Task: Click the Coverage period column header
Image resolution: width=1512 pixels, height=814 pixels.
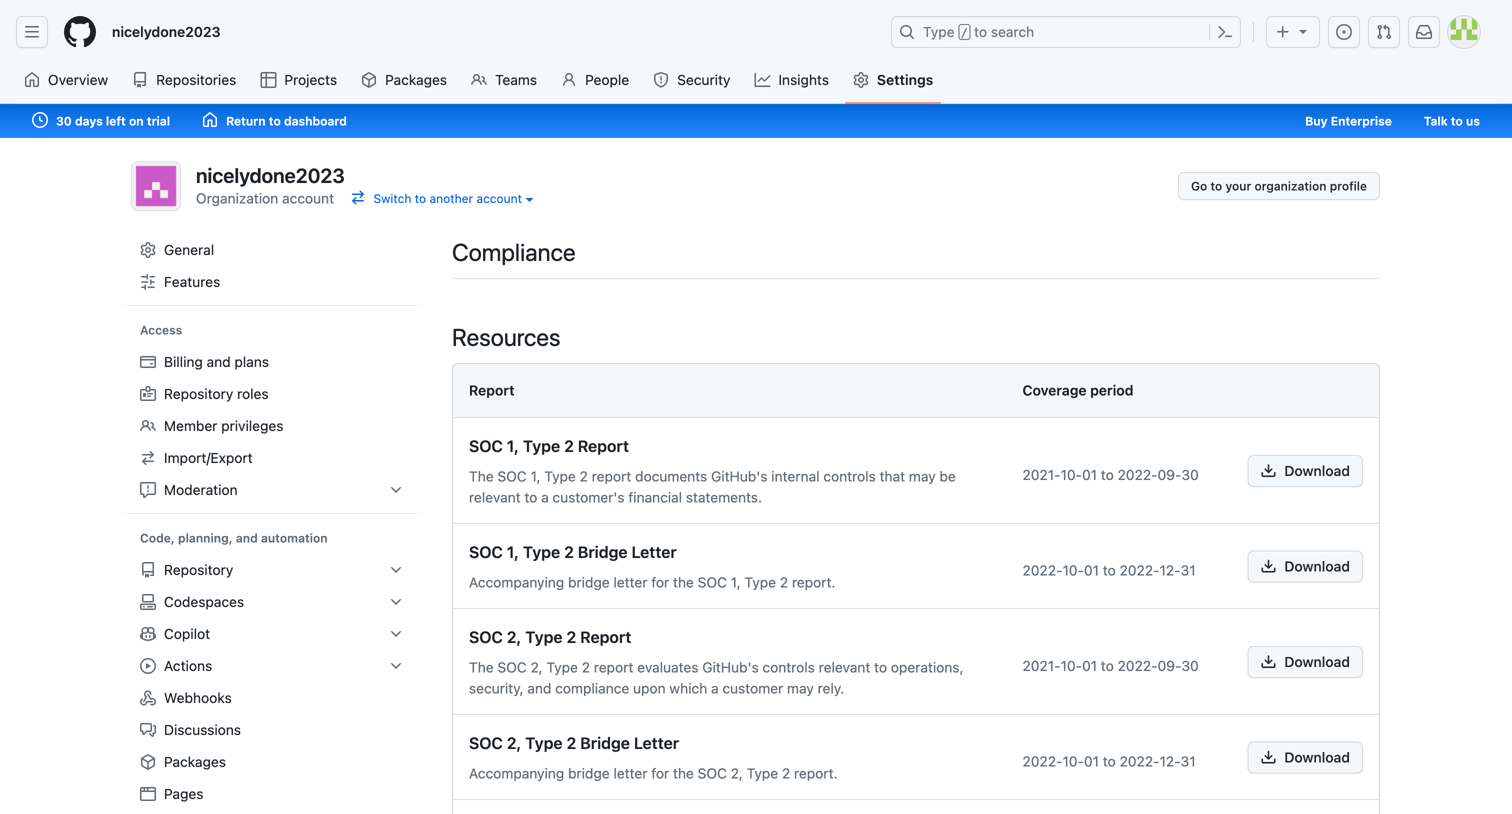Action: (1077, 391)
